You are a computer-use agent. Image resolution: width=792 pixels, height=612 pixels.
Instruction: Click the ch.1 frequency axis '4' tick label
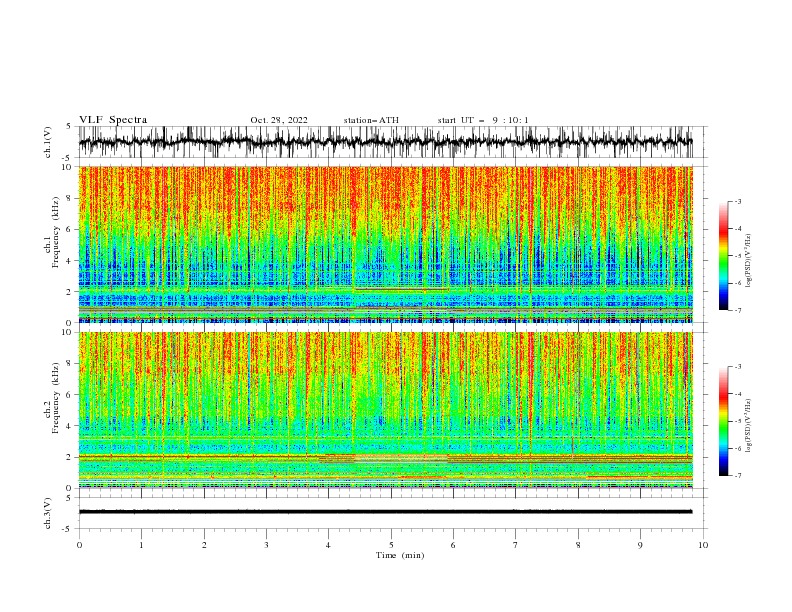(x=71, y=261)
